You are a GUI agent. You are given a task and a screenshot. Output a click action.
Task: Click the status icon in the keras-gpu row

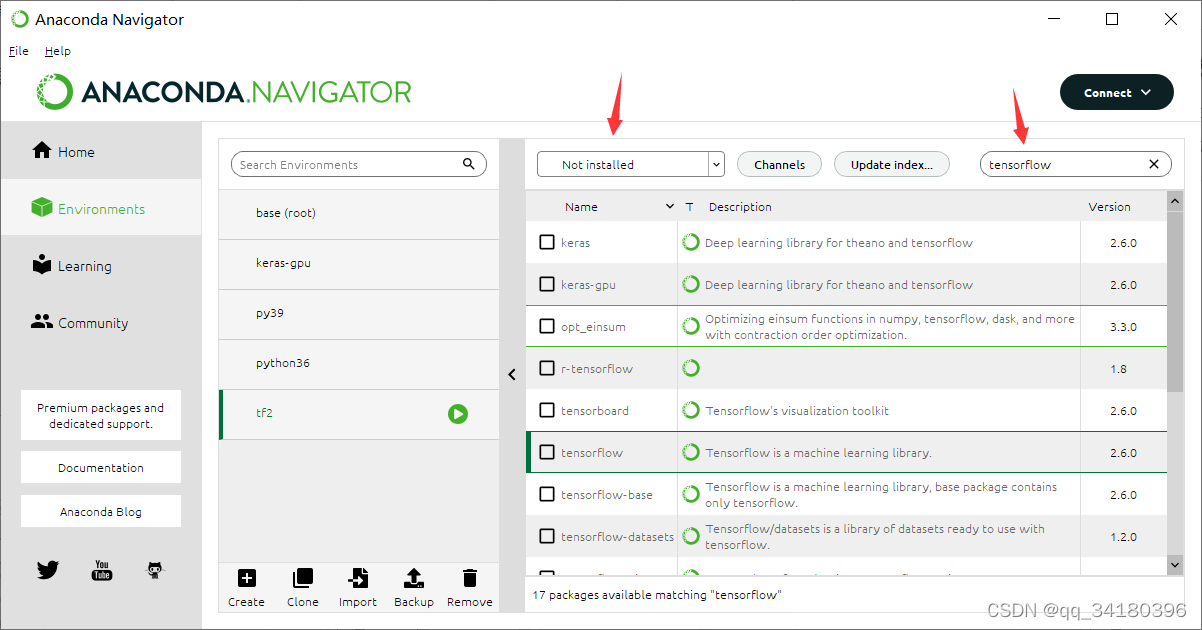690,284
